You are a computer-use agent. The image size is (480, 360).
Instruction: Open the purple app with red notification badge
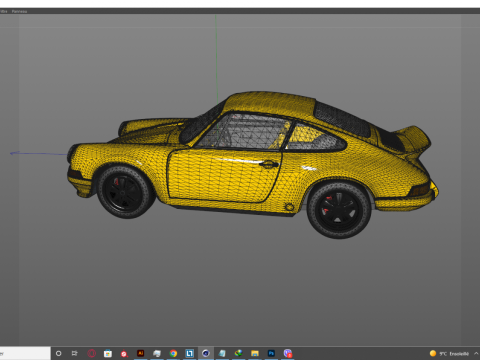pos(288,353)
